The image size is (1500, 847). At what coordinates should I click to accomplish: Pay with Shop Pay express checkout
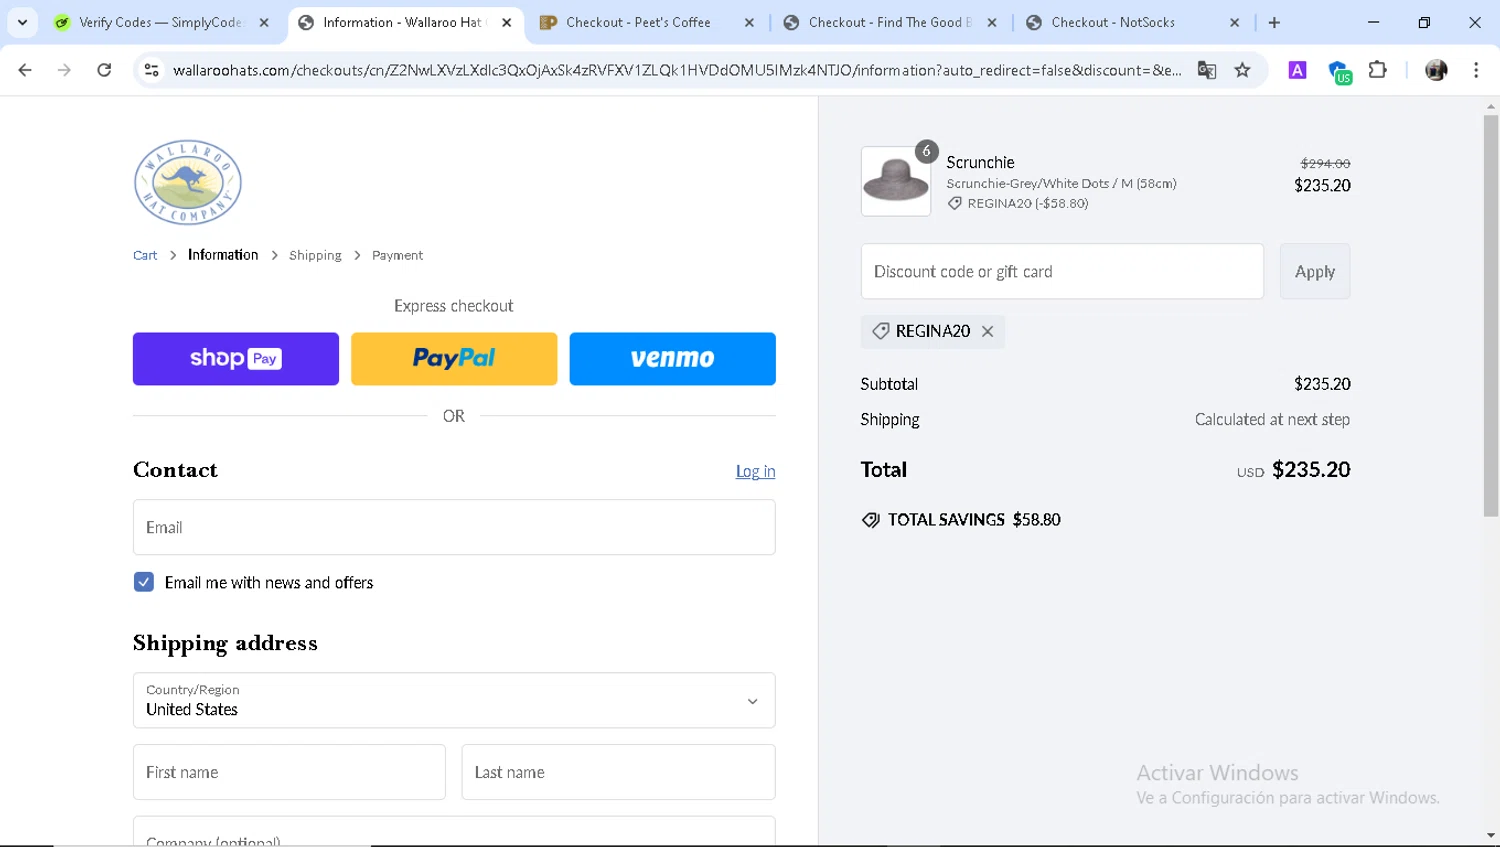[236, 358]
